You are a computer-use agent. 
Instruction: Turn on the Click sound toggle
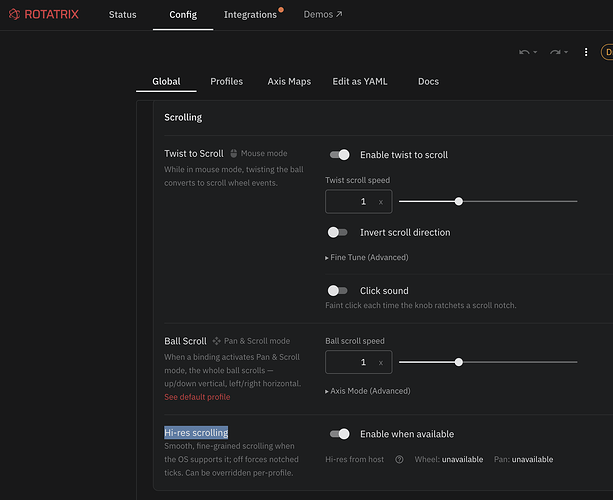[x=337, y=290]
